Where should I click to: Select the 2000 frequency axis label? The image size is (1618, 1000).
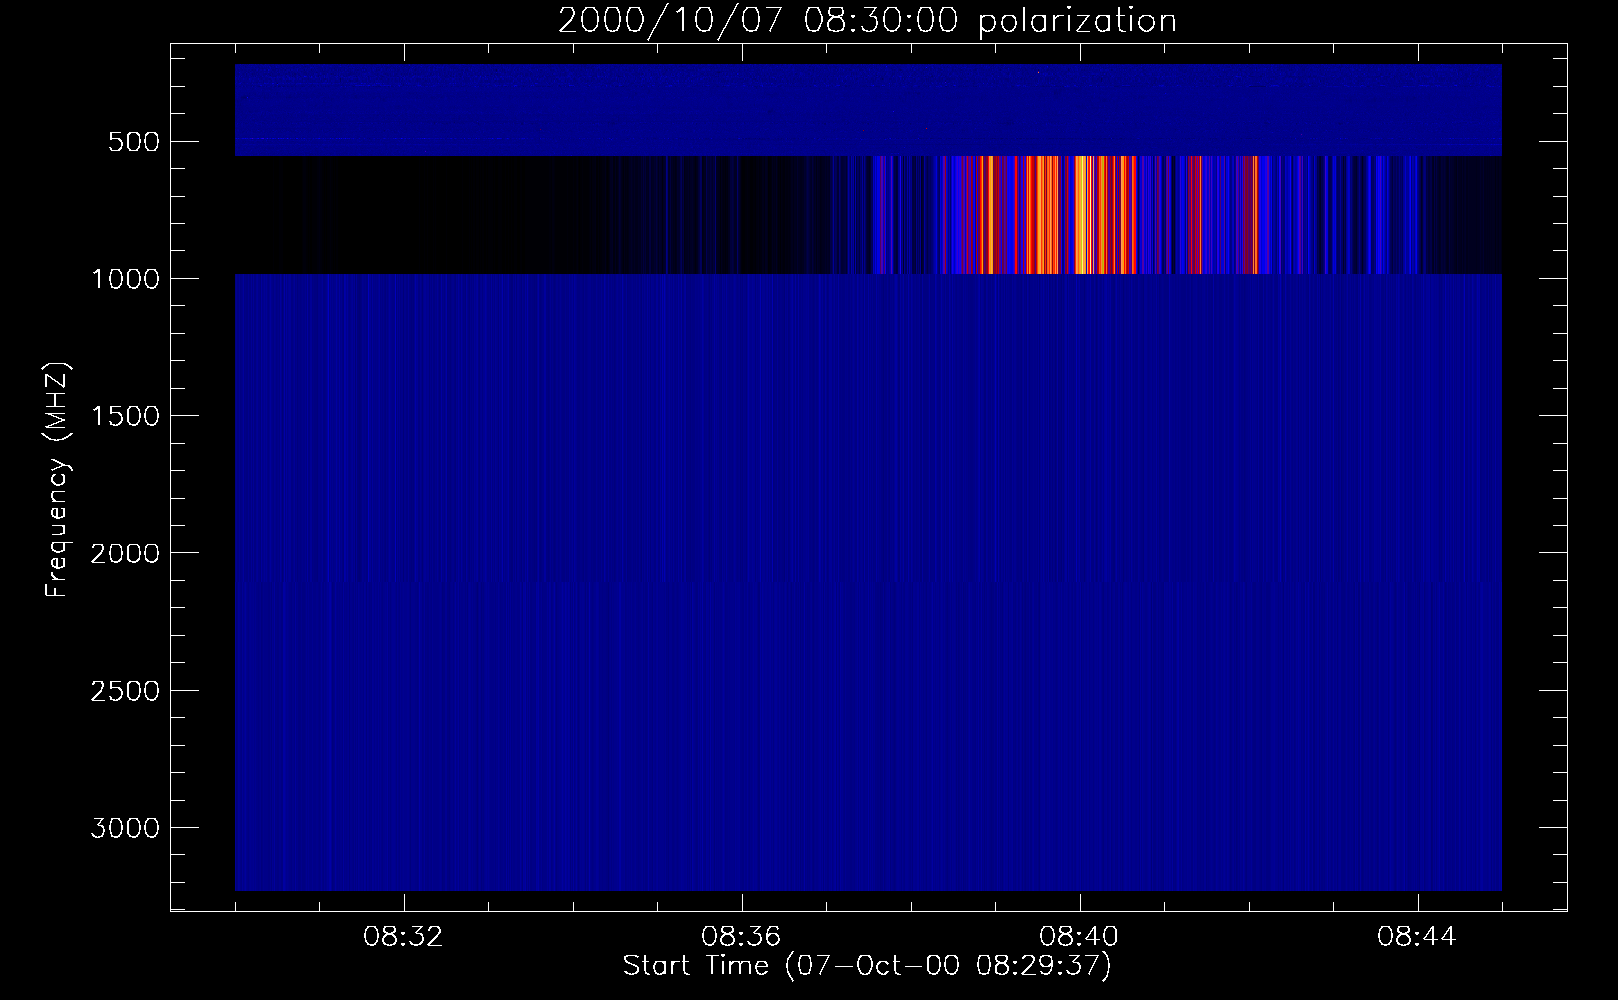[125, 554]
